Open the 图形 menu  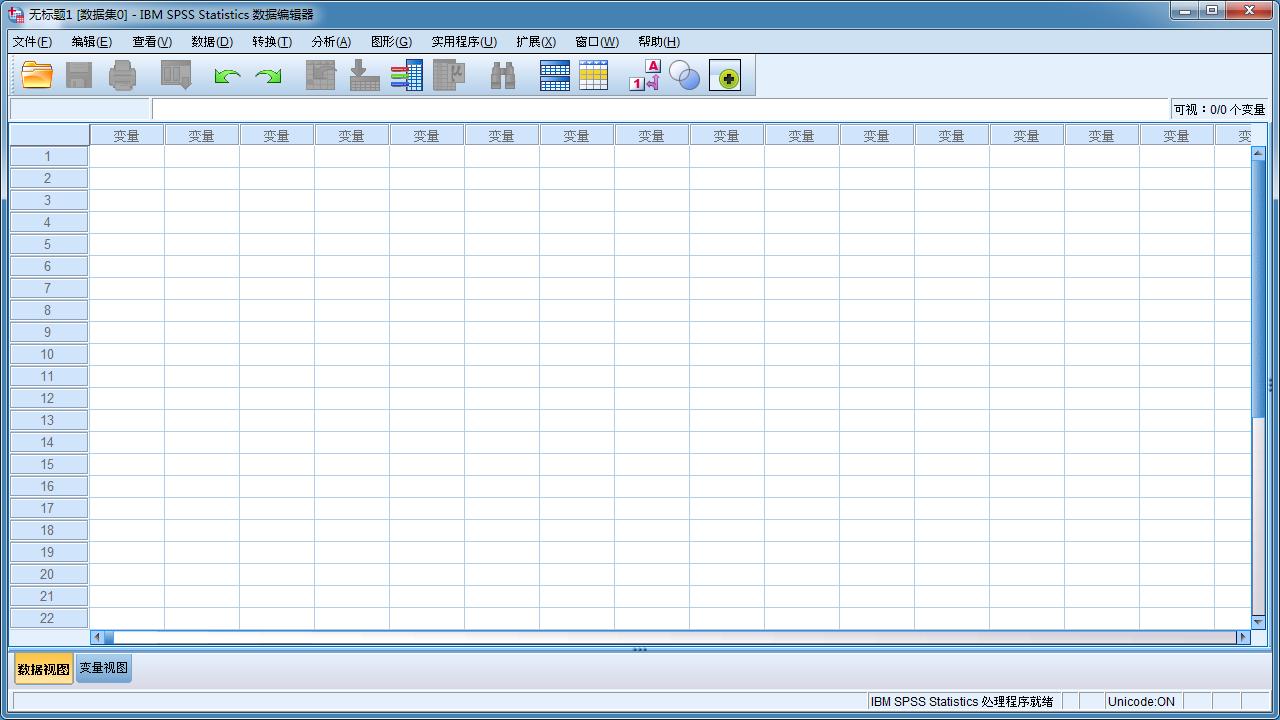[x=390, y=42]
